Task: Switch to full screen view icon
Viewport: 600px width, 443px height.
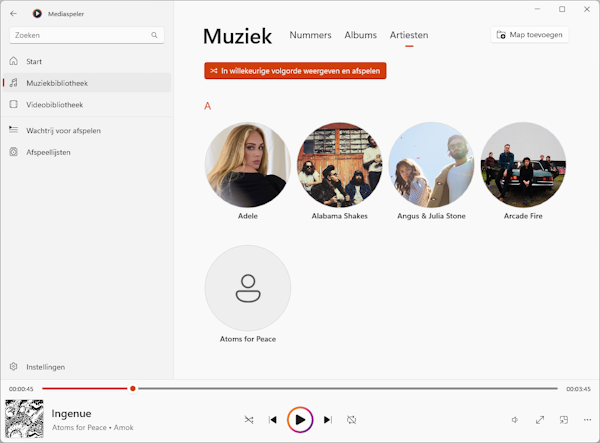Action: click(540, 420)
